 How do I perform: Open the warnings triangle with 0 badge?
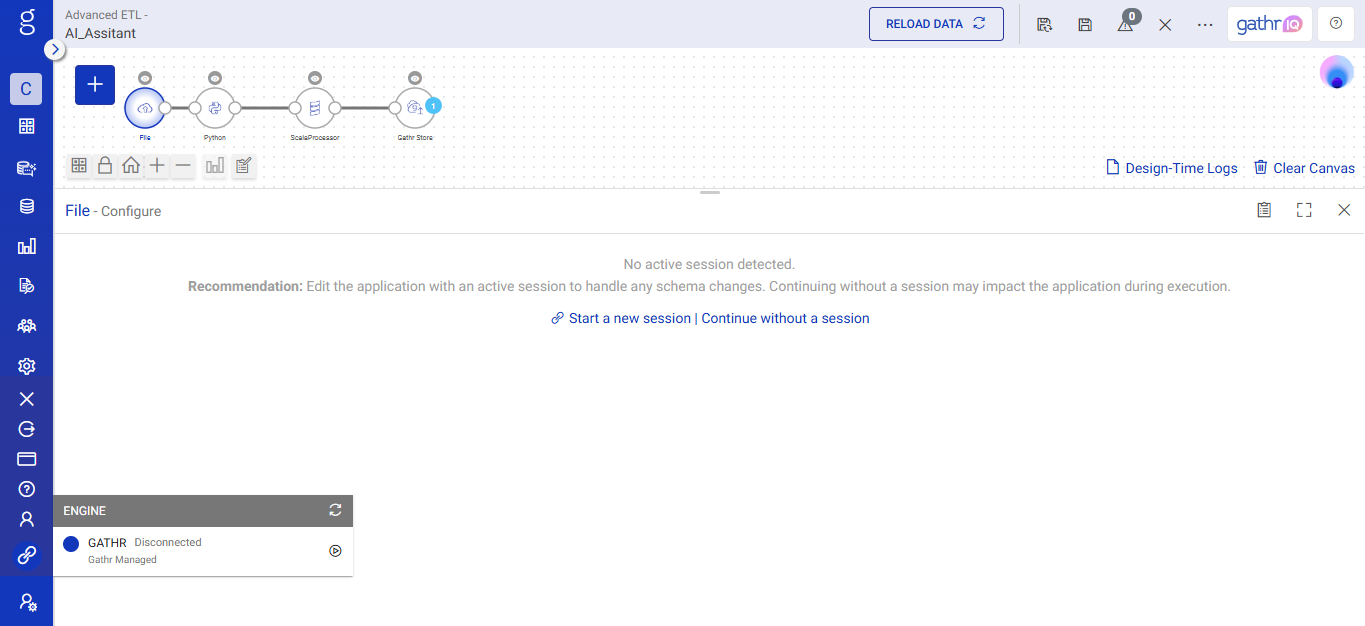[x=1126, y=24]
